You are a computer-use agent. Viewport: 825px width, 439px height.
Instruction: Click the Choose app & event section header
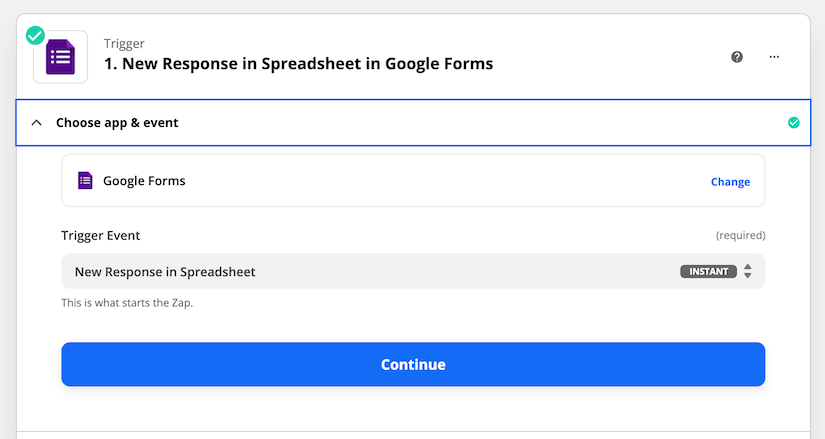click(413, 123)
